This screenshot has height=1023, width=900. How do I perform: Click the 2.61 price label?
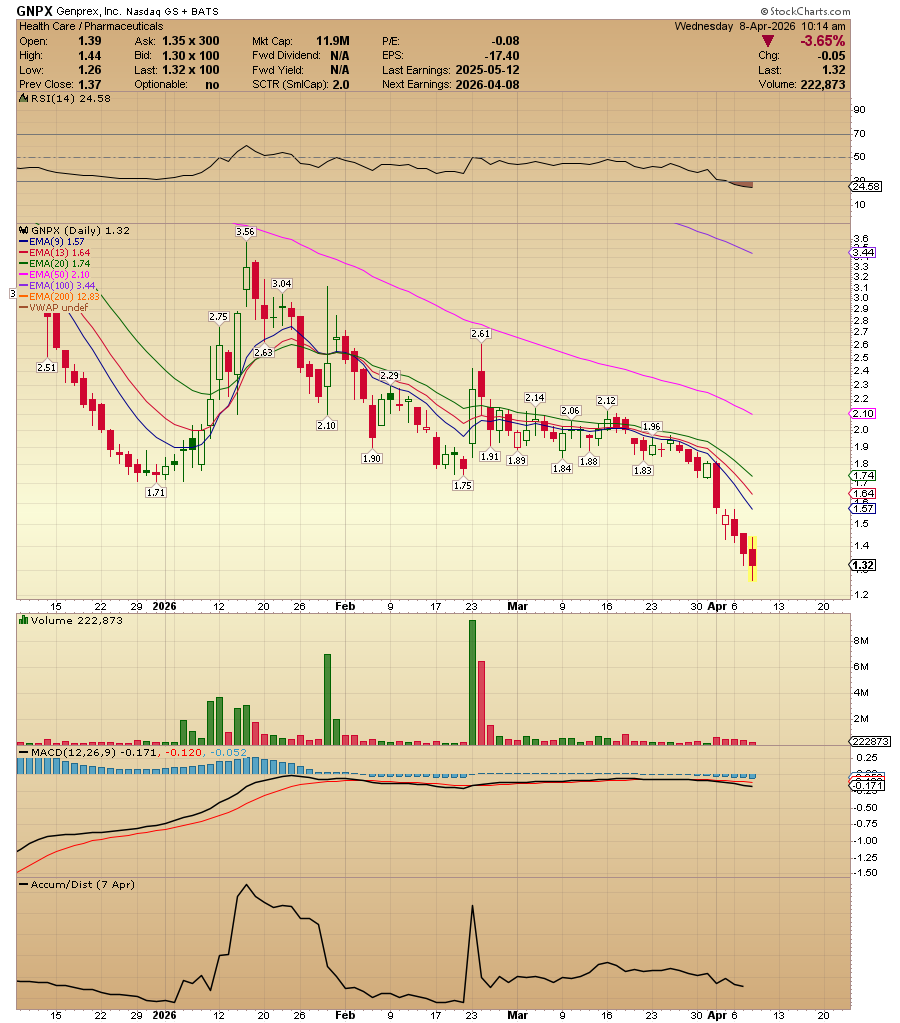click(x=480, y=333)
